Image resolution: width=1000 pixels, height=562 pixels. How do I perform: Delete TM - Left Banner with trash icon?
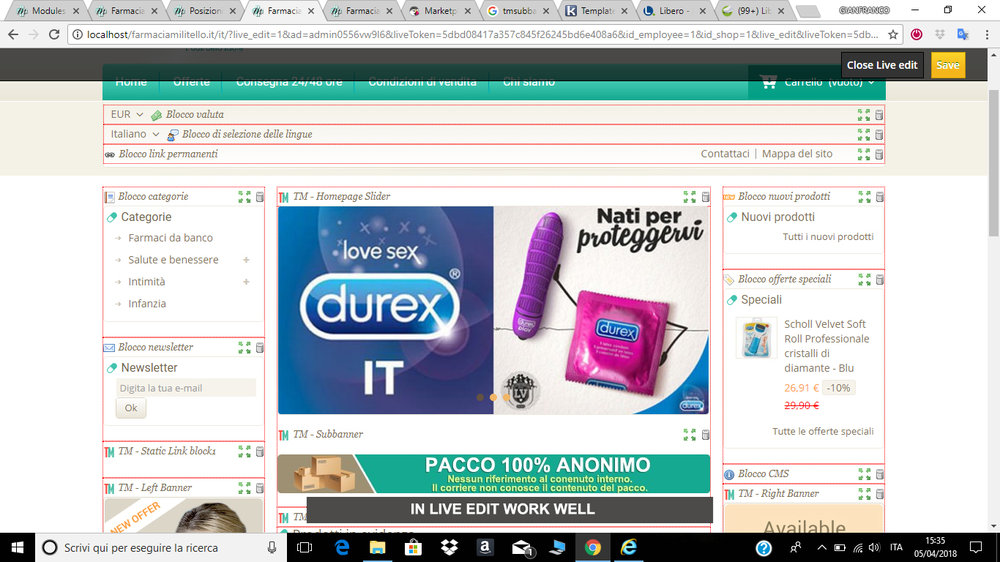(260, 488)
